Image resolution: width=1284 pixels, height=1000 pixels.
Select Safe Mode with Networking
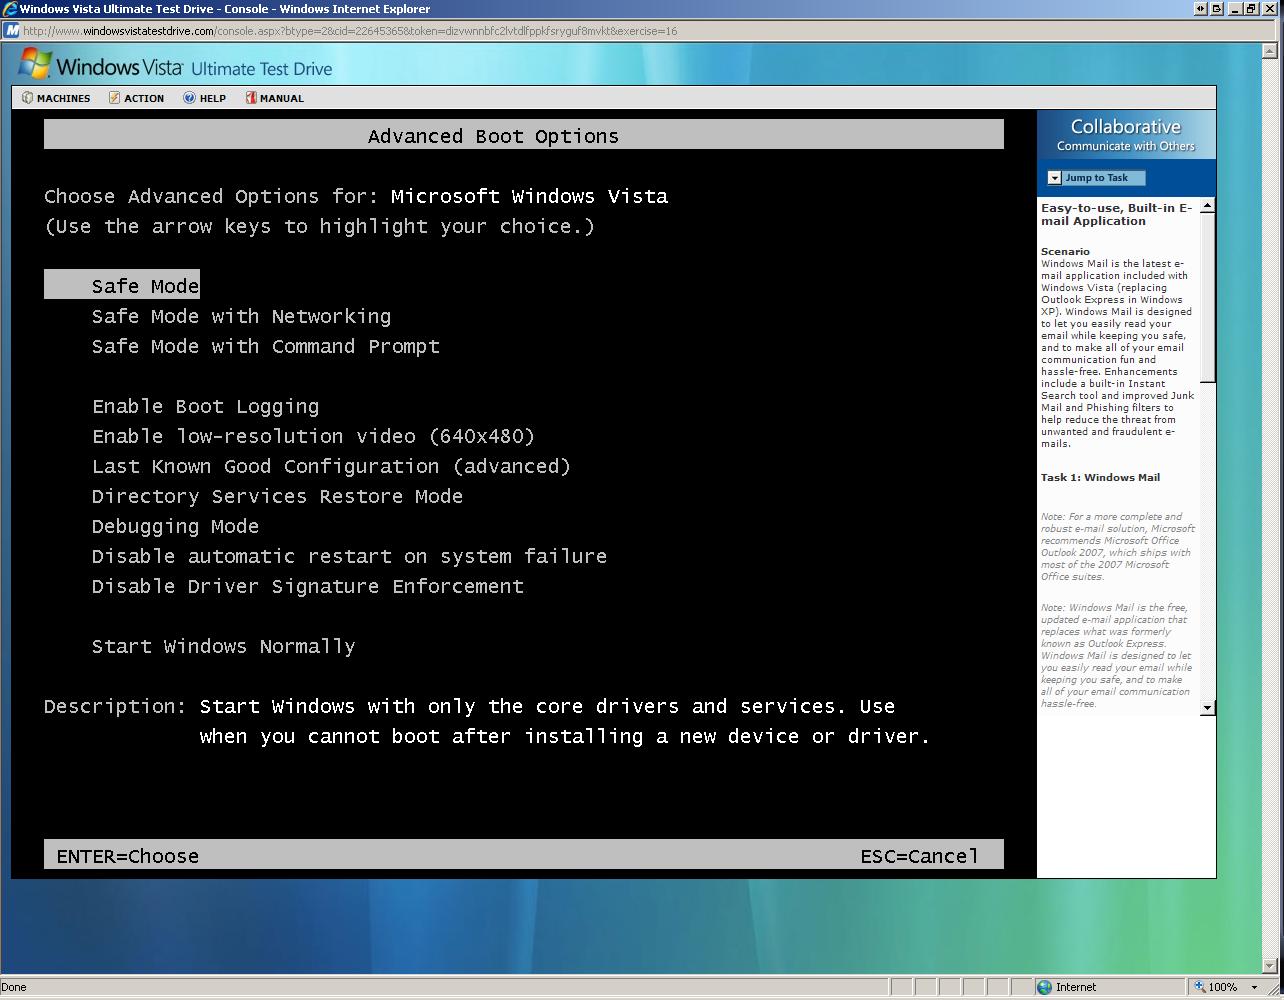[241, 316]
